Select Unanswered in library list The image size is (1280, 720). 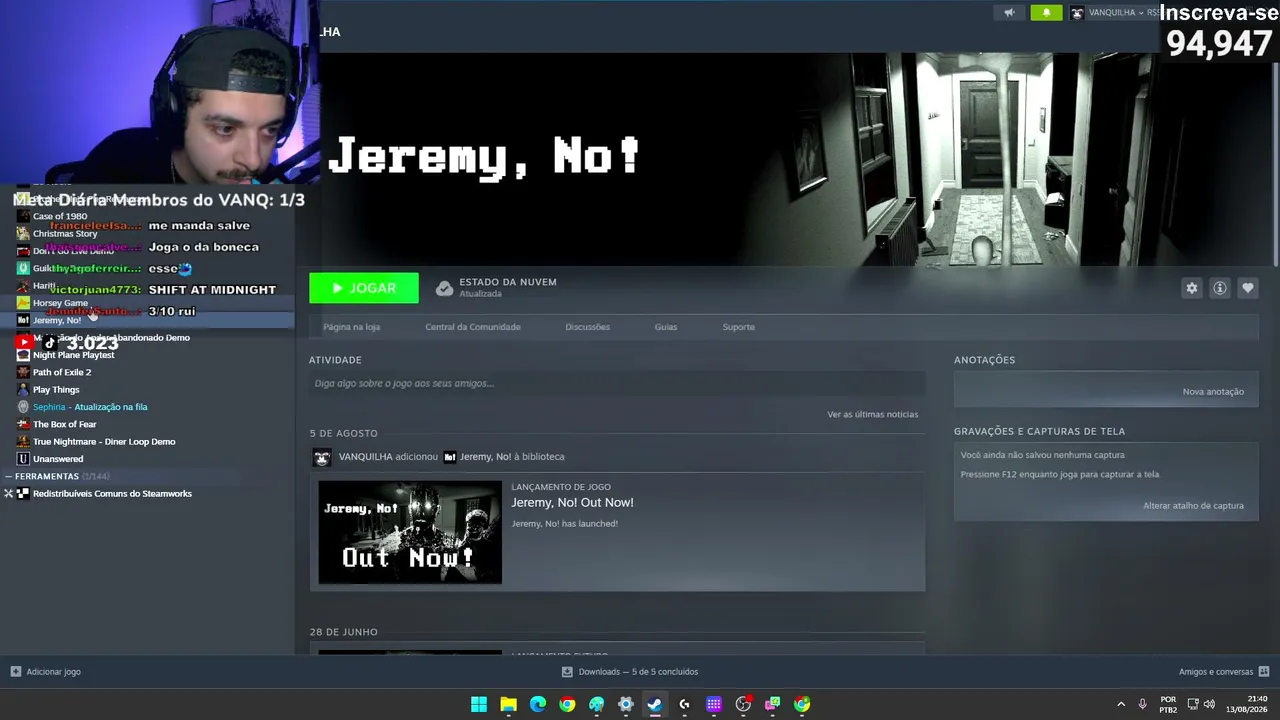point(58,459)
